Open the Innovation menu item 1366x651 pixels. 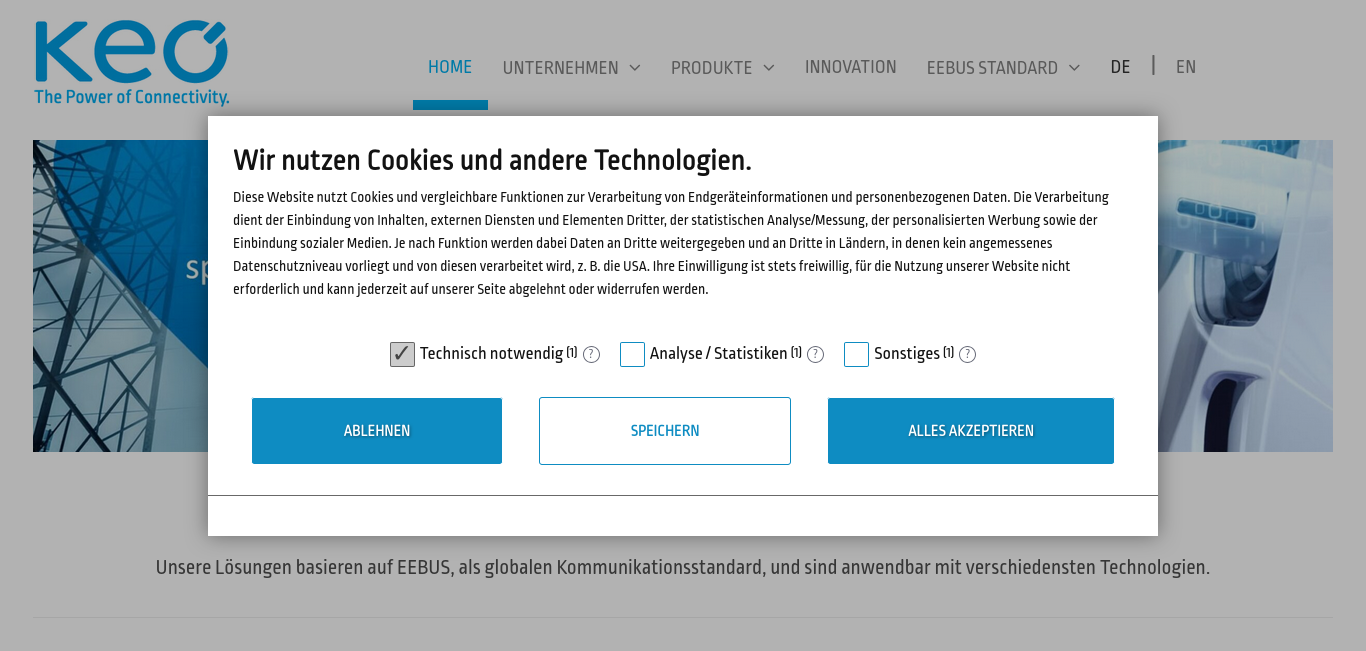[x=851, y=67]
